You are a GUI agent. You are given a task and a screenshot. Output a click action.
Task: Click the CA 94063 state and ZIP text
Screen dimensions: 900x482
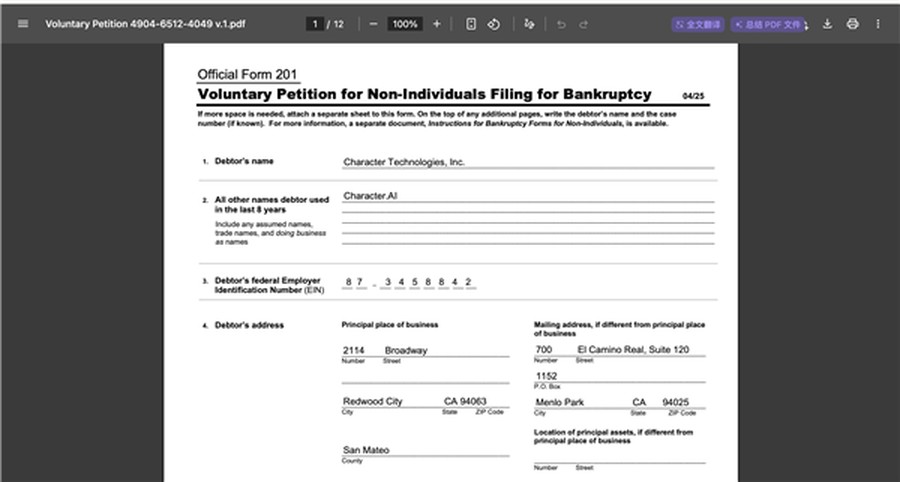coord(465,401)
